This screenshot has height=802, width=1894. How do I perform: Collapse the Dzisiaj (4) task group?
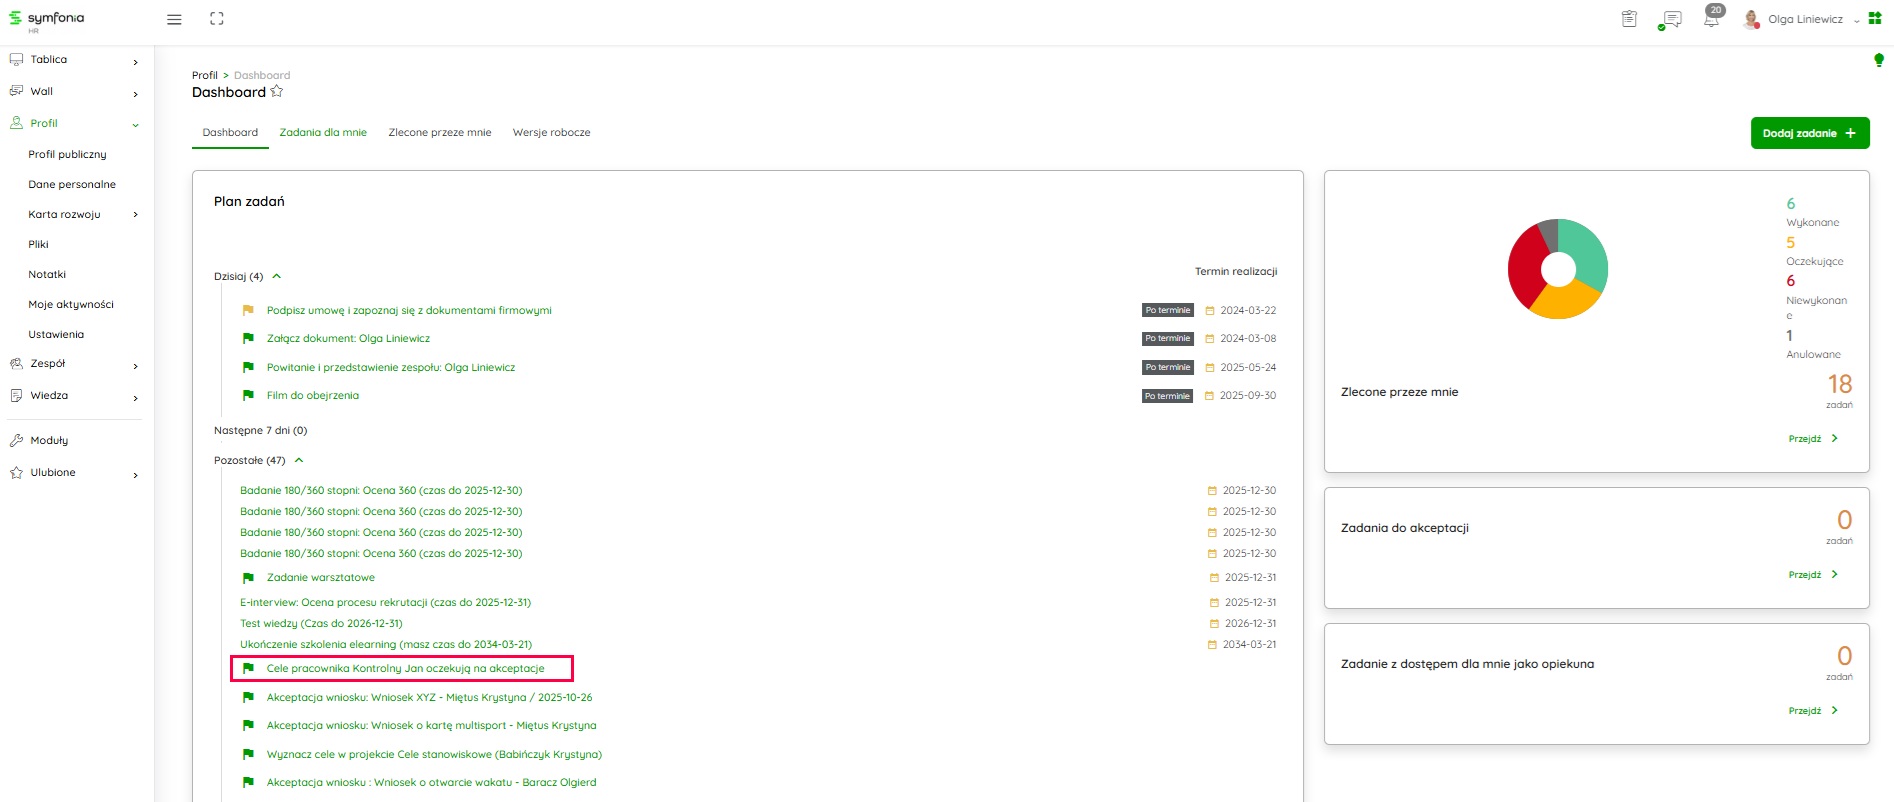coord(277,276)
